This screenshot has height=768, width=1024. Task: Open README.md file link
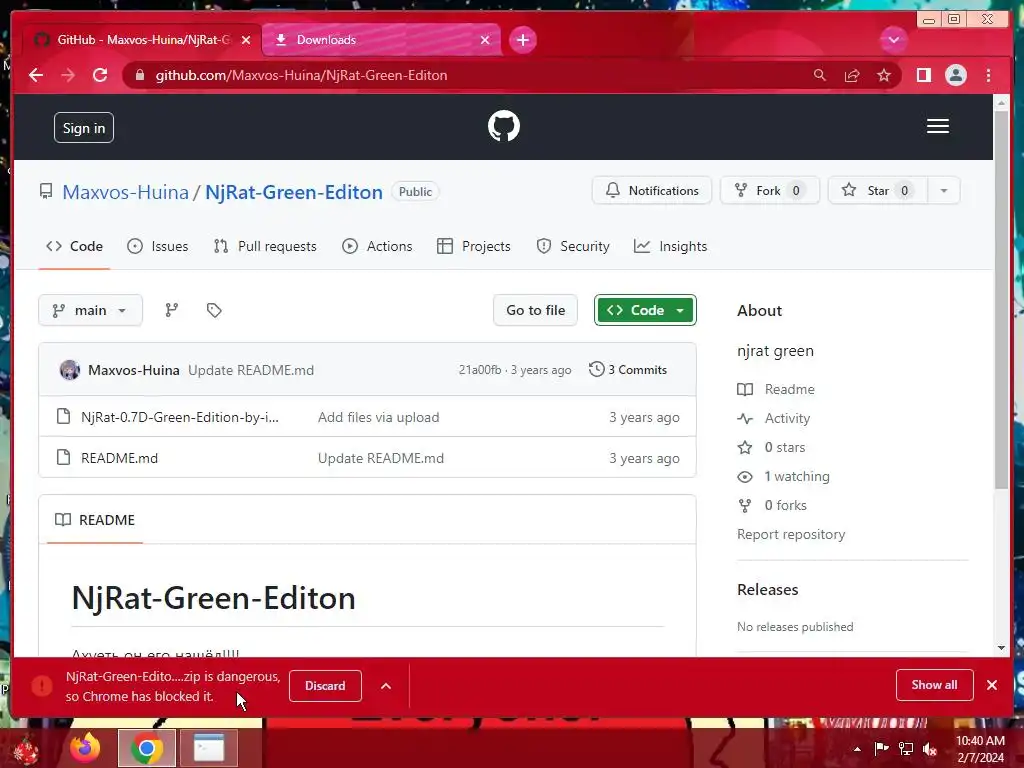click(120, 458)
